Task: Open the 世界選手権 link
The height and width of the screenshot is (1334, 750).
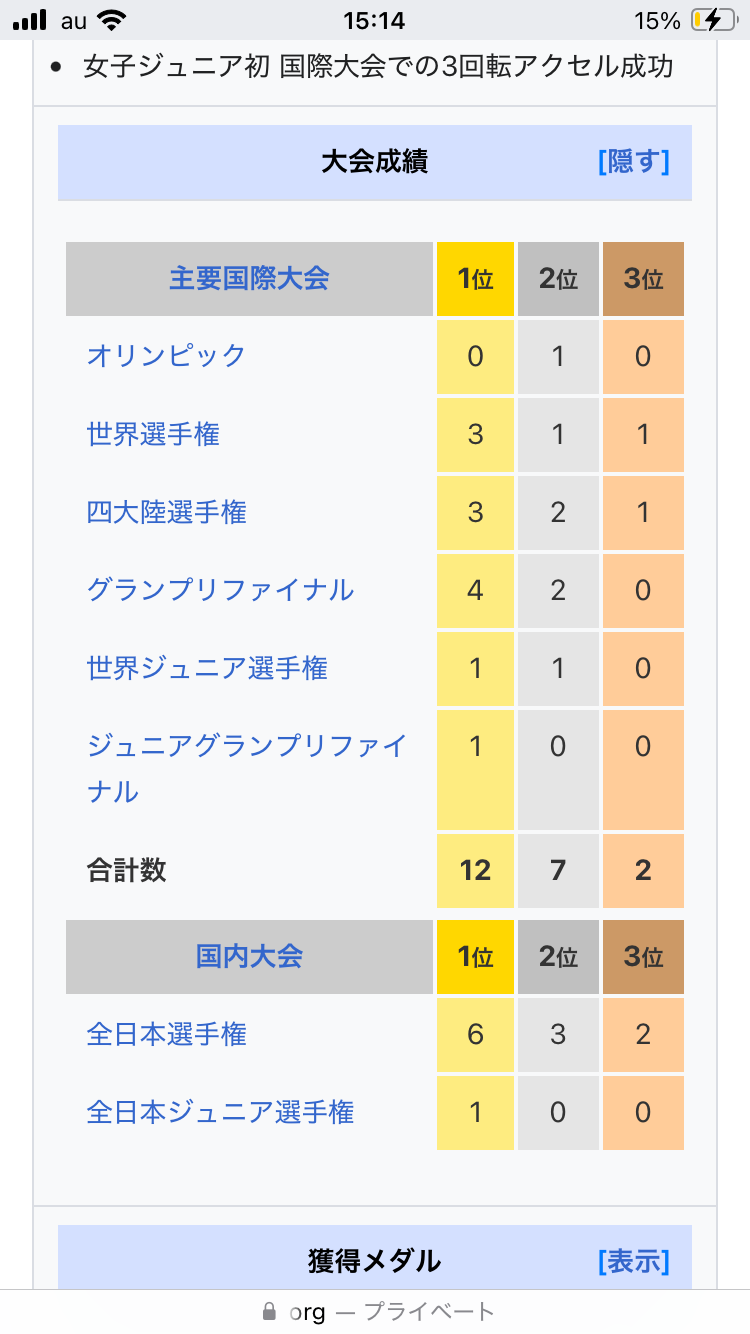Action: pyautogui.click(x=153, y=434)
